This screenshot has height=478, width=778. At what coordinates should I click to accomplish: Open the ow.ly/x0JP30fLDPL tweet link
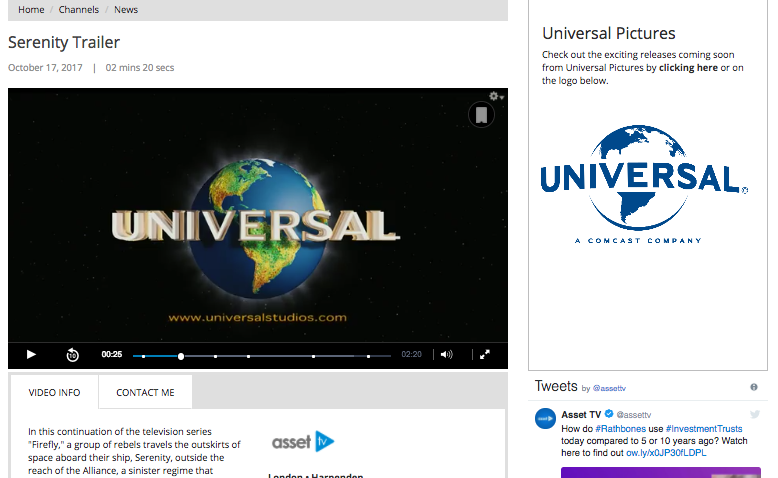pyautogui.click(x=666, y=453)
